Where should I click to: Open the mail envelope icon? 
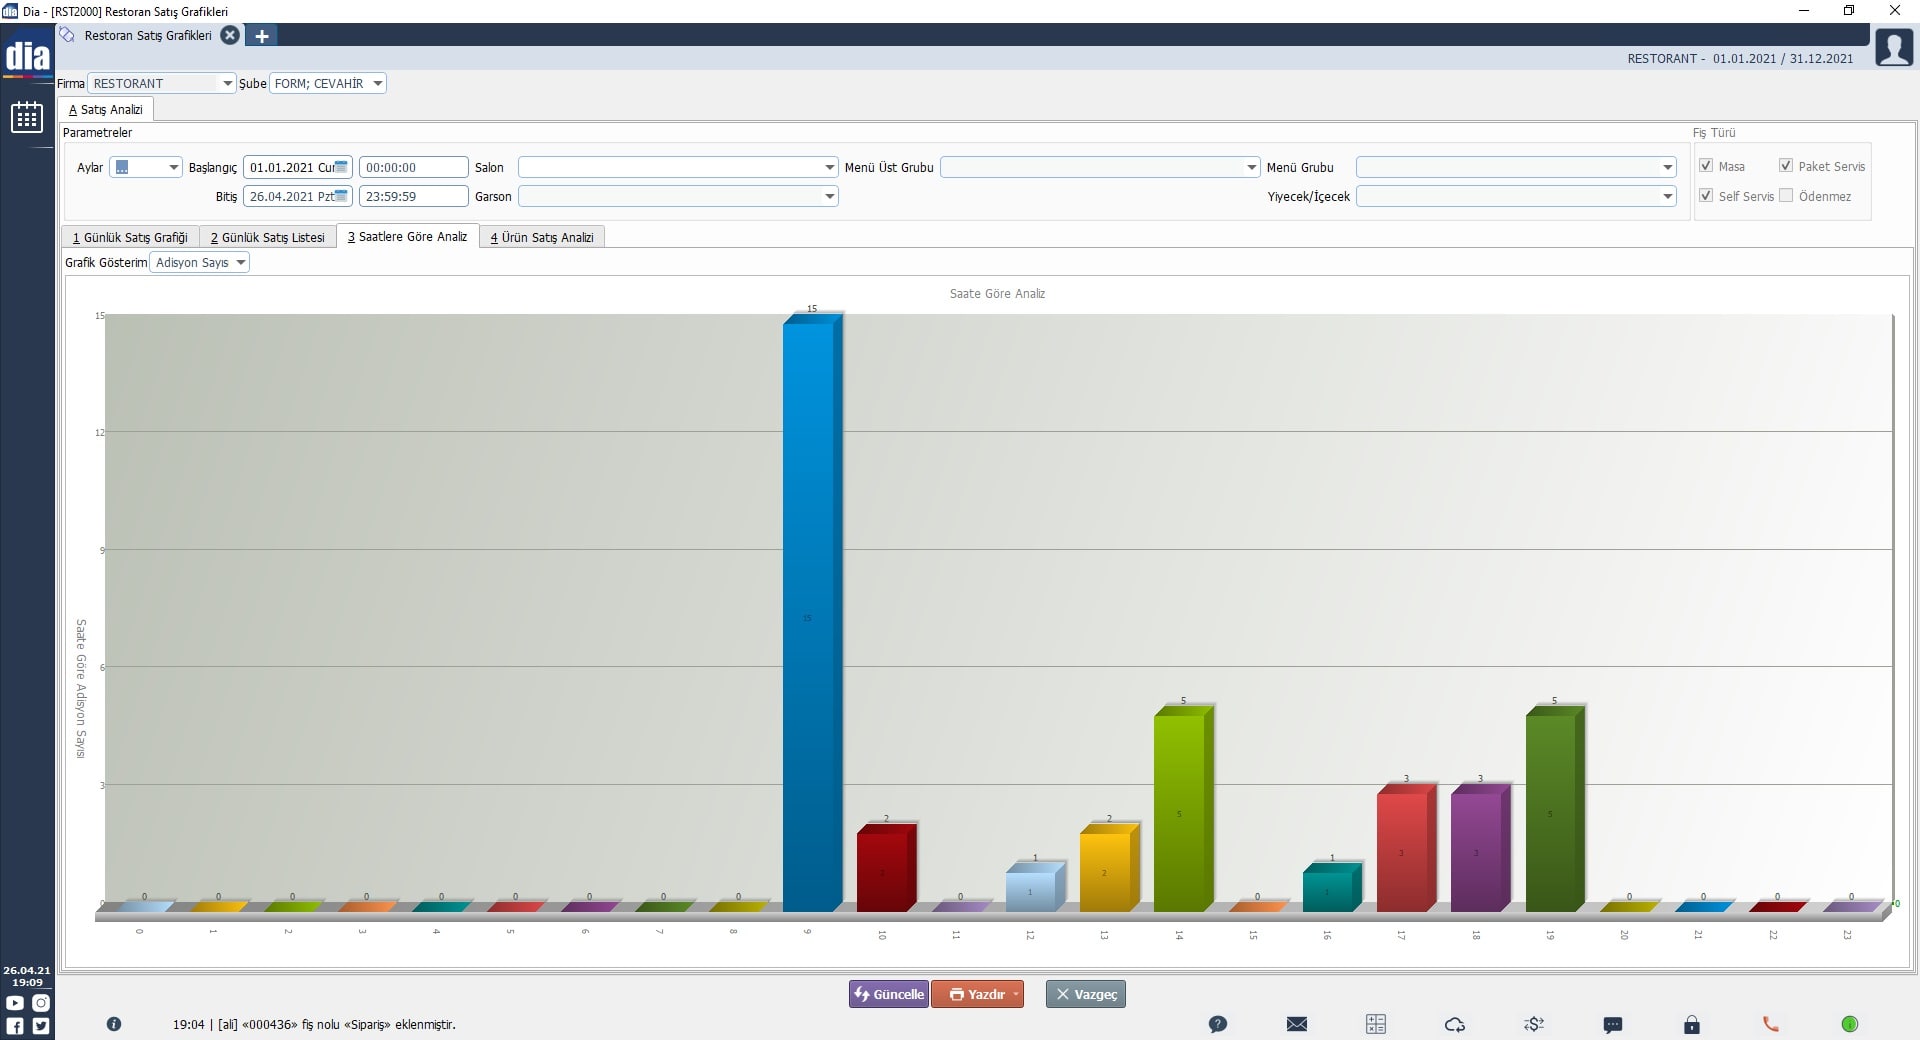(1297, 1024)
